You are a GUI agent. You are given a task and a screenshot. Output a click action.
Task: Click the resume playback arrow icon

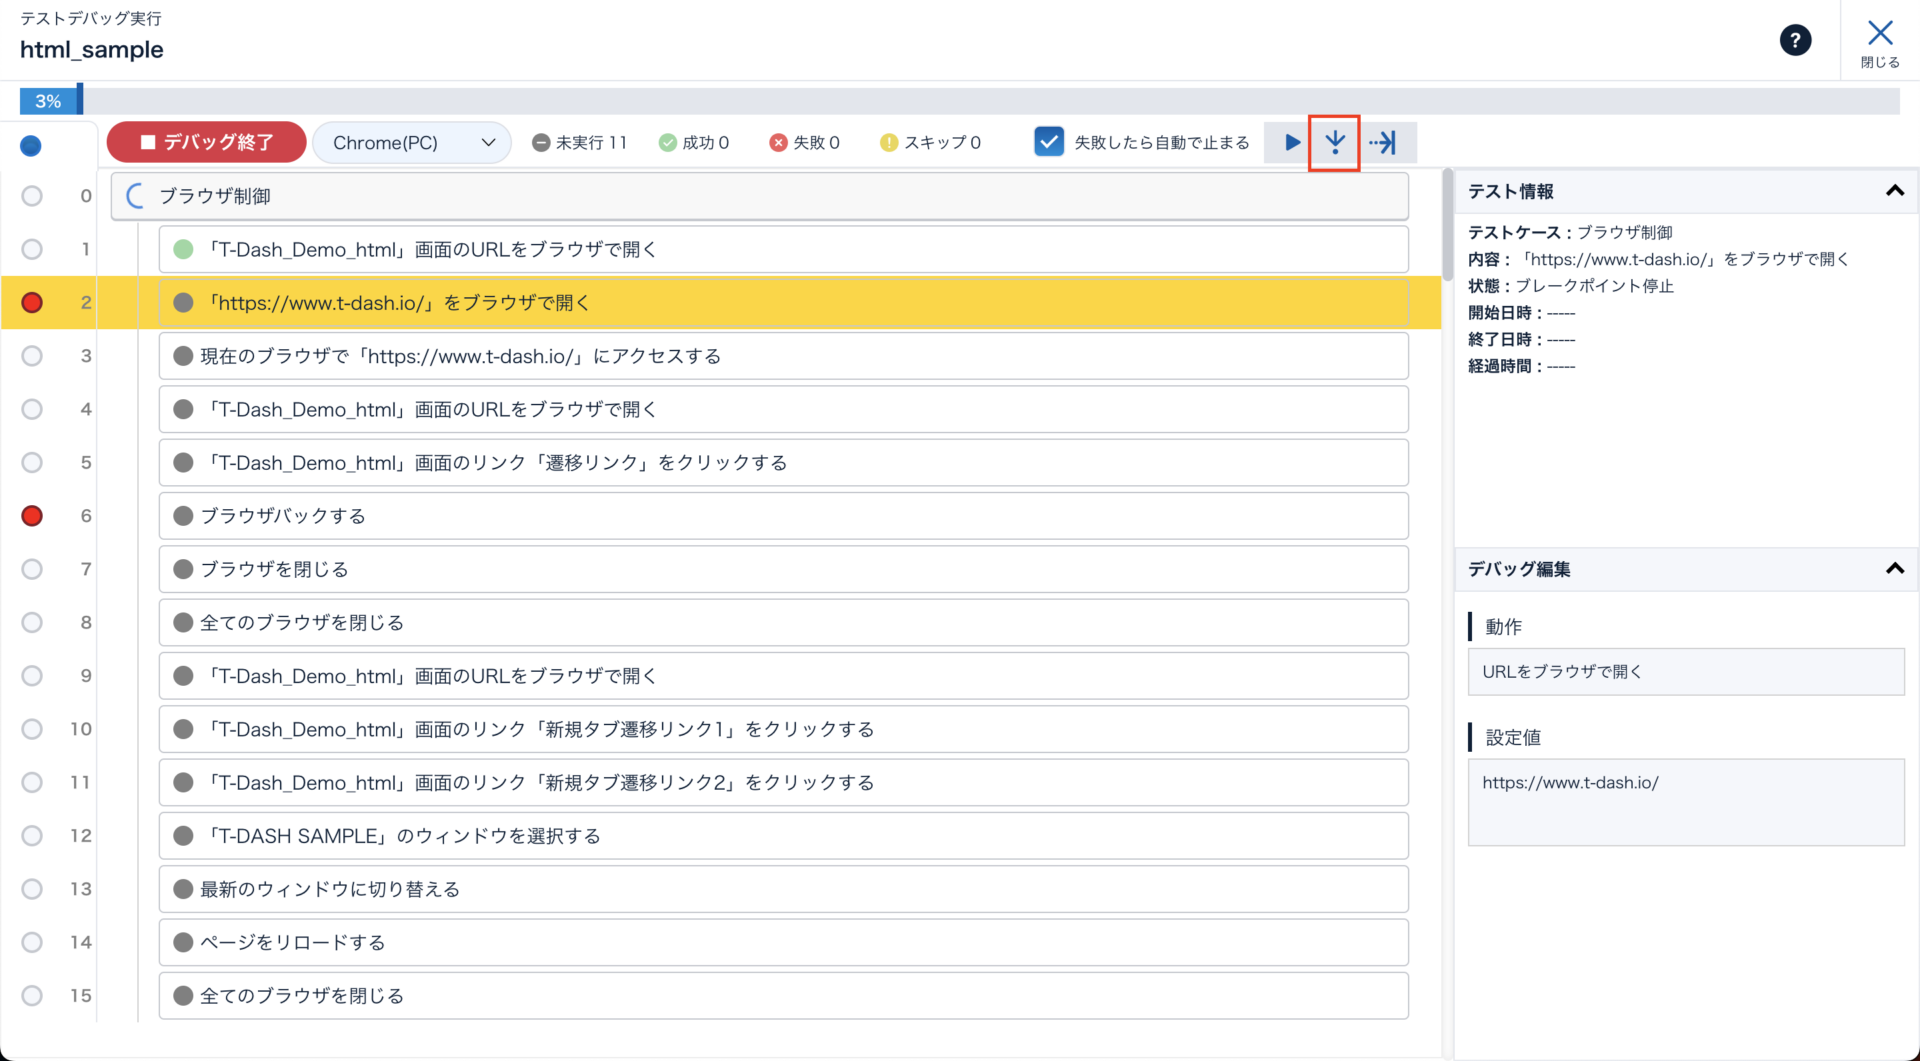pyautogui.click(x=1291, y=143)
